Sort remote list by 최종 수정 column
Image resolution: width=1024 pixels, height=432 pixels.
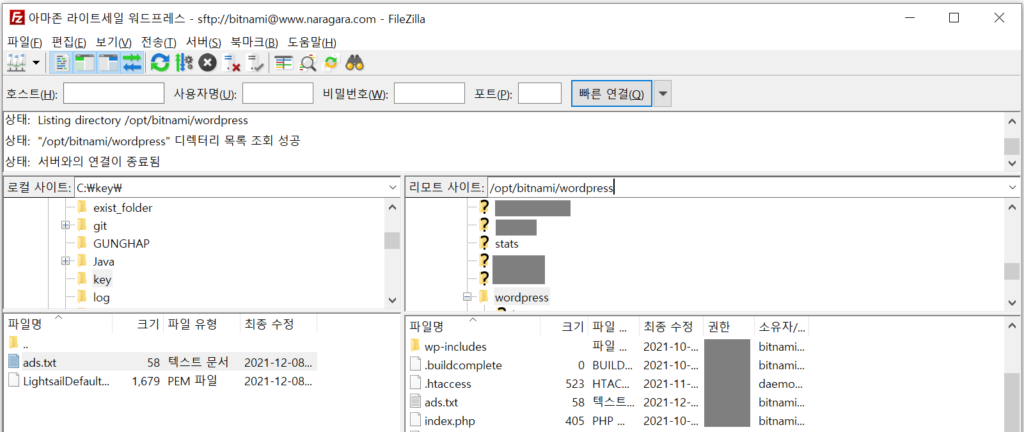tap(671, 326)
